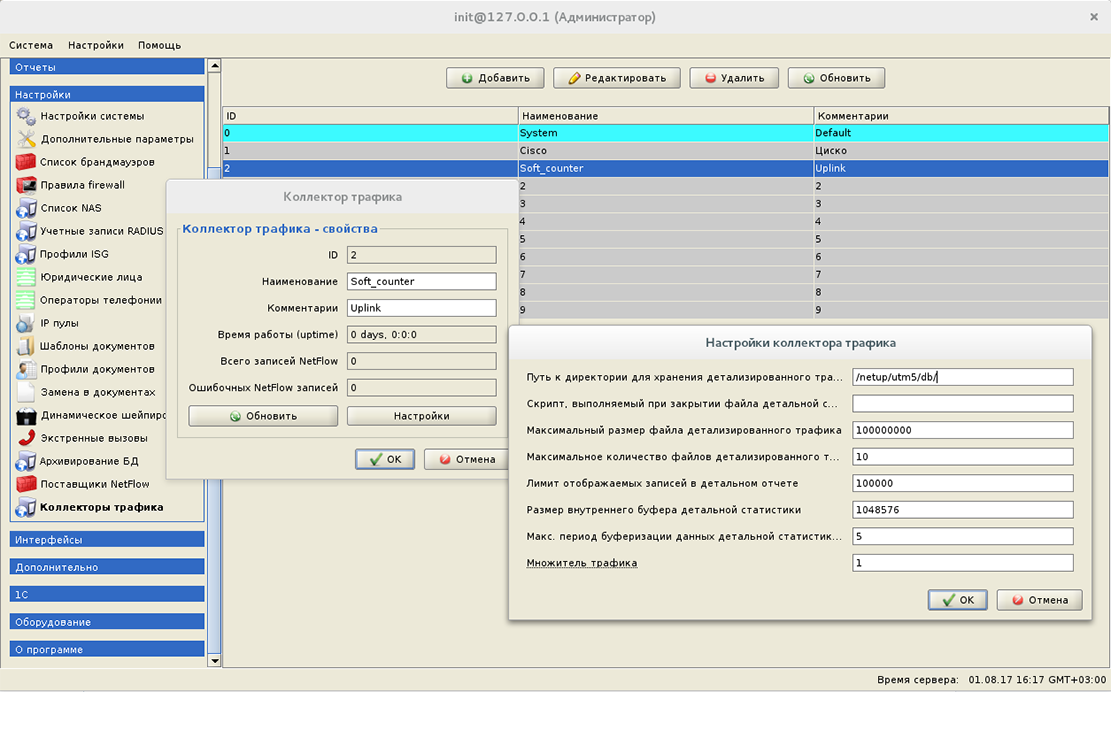Click the Редактировать toolbar button
This screenshot has height=734, width=1111.
pos(616,78)
